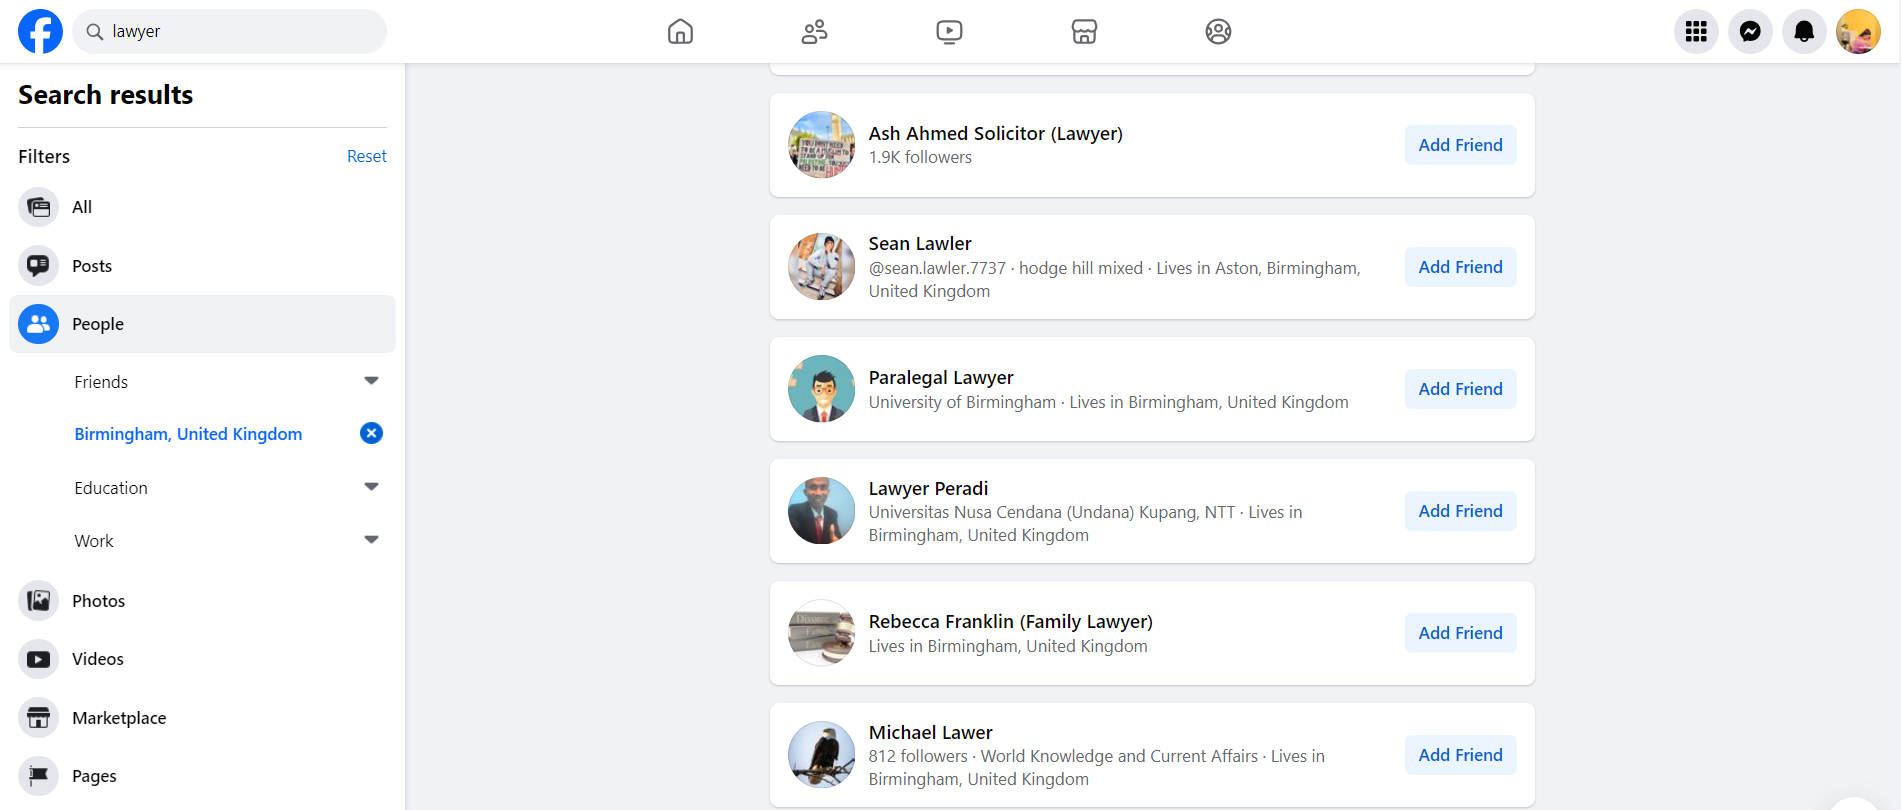Viewport: 1901px width, 810px height.
Task: Open the Watch video icon
Action: coord(949,32)
